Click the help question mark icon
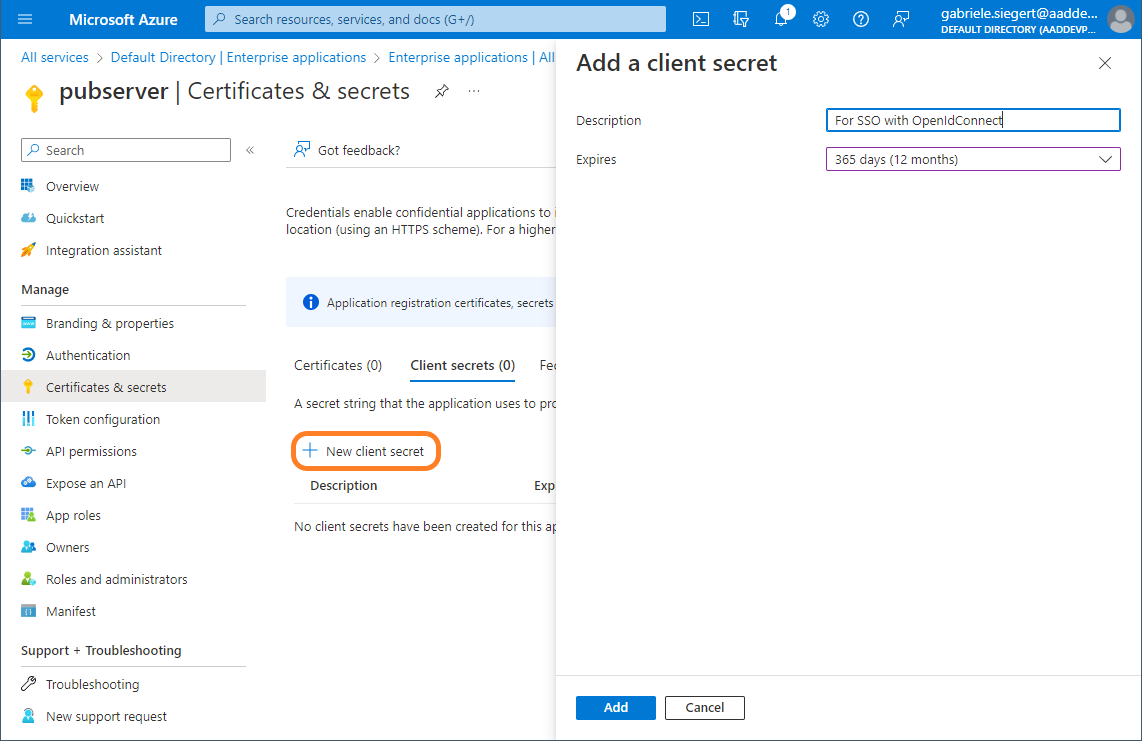Viewport: 1142px width, 741px height. coord(861,19)
